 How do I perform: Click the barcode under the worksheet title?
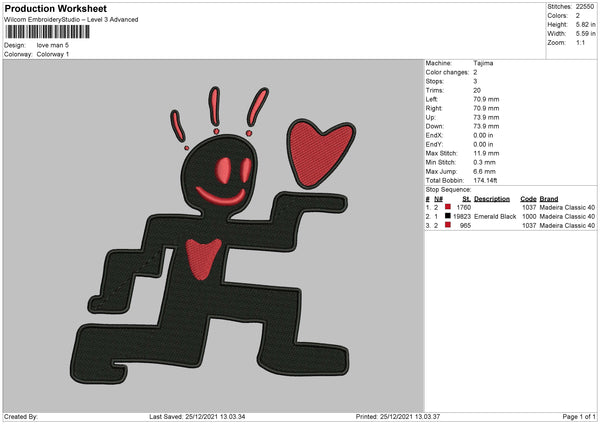click(x=47, y=32)
